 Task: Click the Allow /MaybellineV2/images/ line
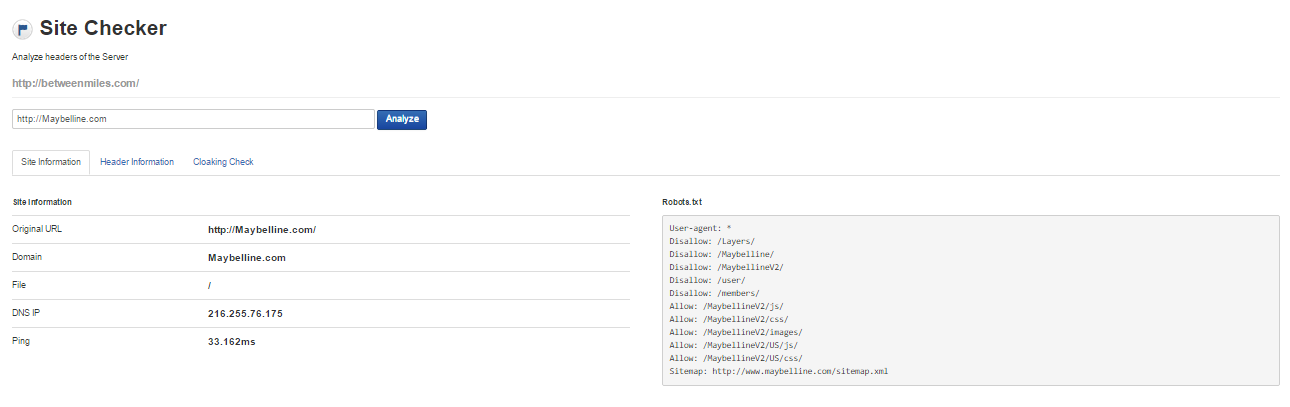click(736, 332)
